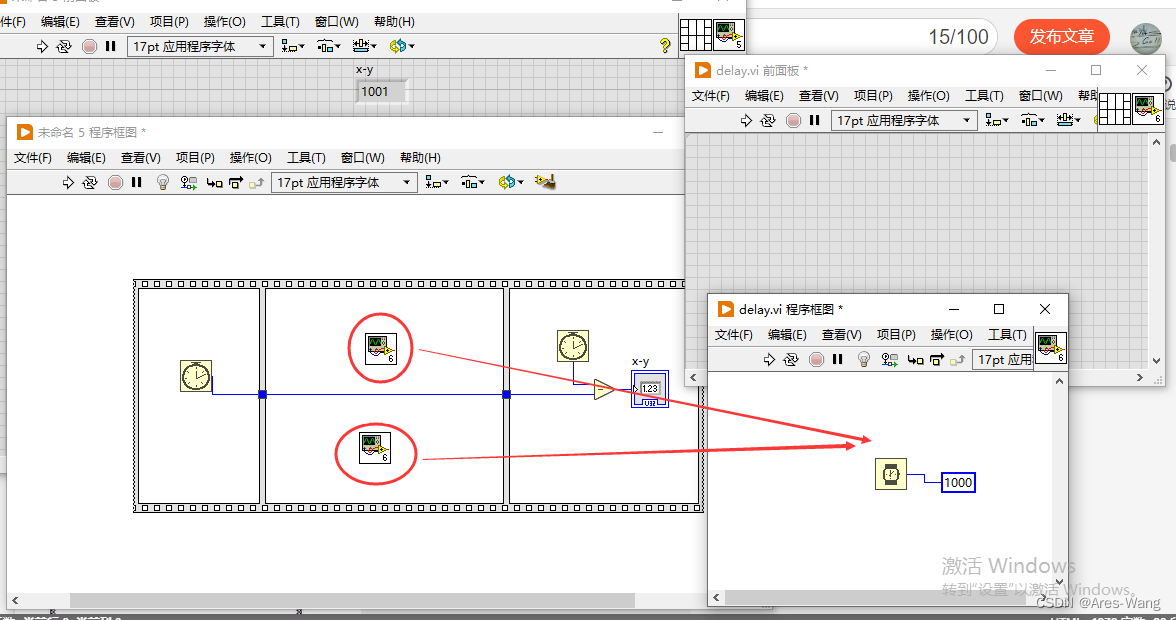This screenshot has height=620, width=1176.
Task: Select the Subtract function node
Action: tap(604, 389)
